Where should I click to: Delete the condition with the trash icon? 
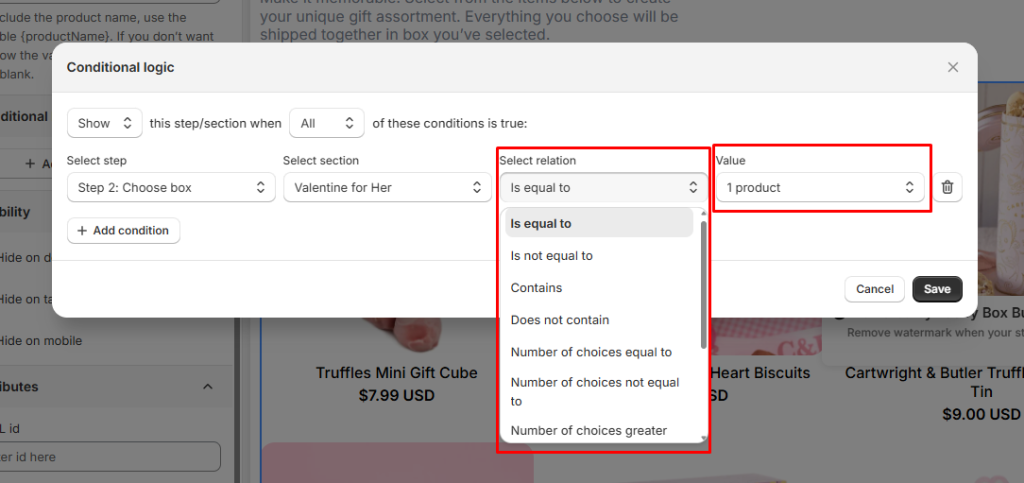(x=948, y=187)
